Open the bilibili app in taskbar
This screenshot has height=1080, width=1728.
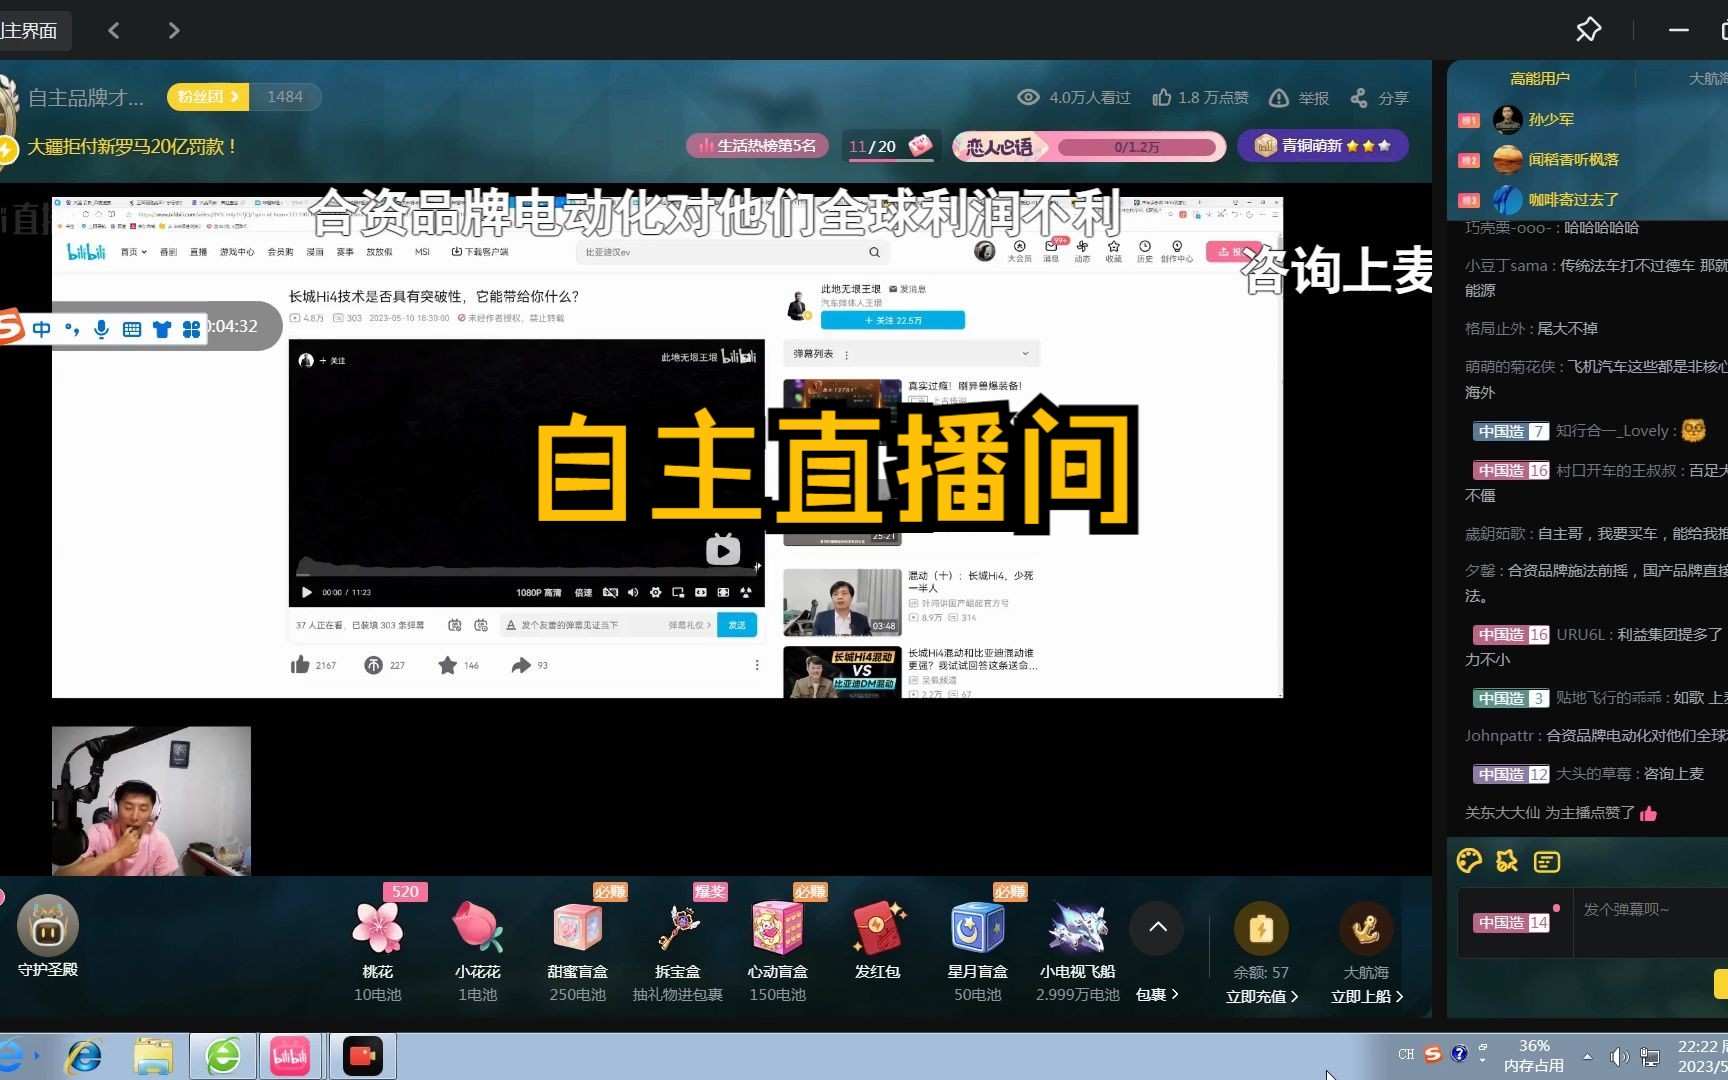[x=290, y=1056]
